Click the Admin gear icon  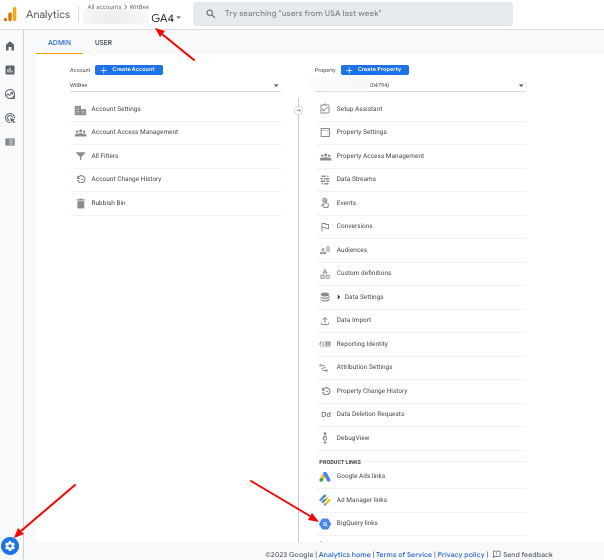[10, 546]
